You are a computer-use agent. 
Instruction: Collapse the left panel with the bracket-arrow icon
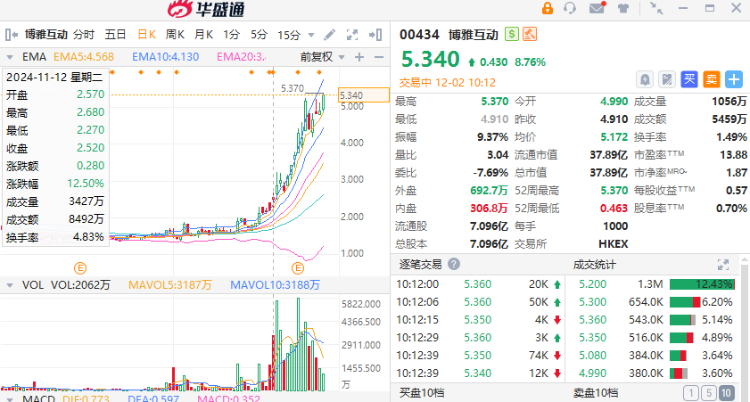click(x=11, y=34)
